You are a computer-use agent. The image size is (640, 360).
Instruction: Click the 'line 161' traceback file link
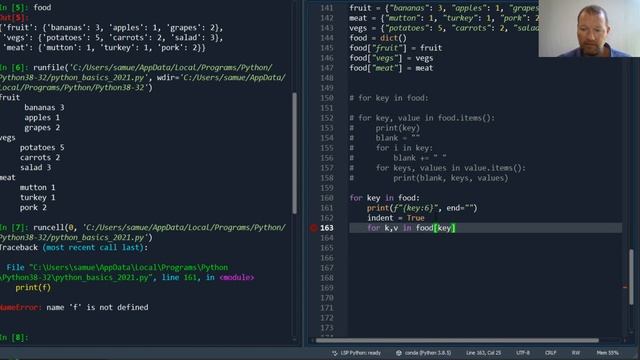(179, 278)
